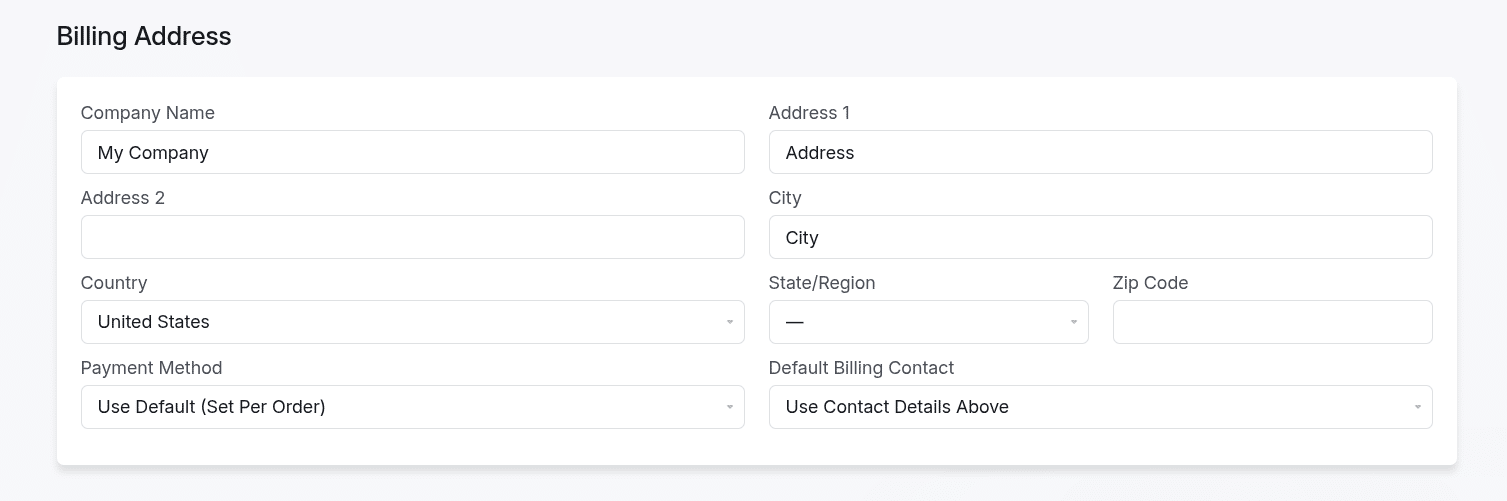Click the Company Name input field

412,152
